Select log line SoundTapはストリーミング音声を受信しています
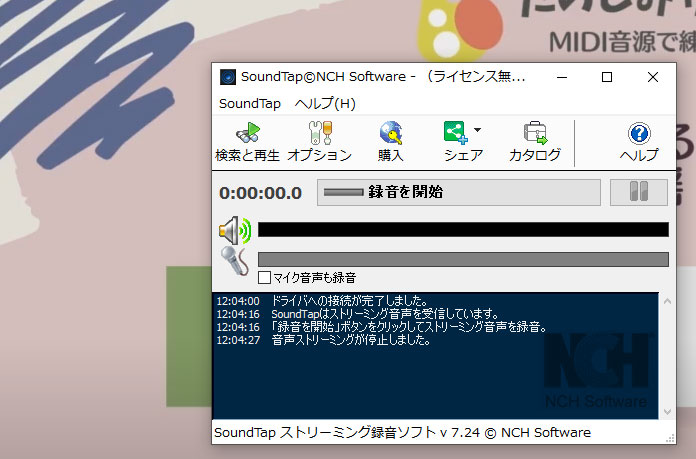This screenshot has width=696, height=459. pos(386,314)
